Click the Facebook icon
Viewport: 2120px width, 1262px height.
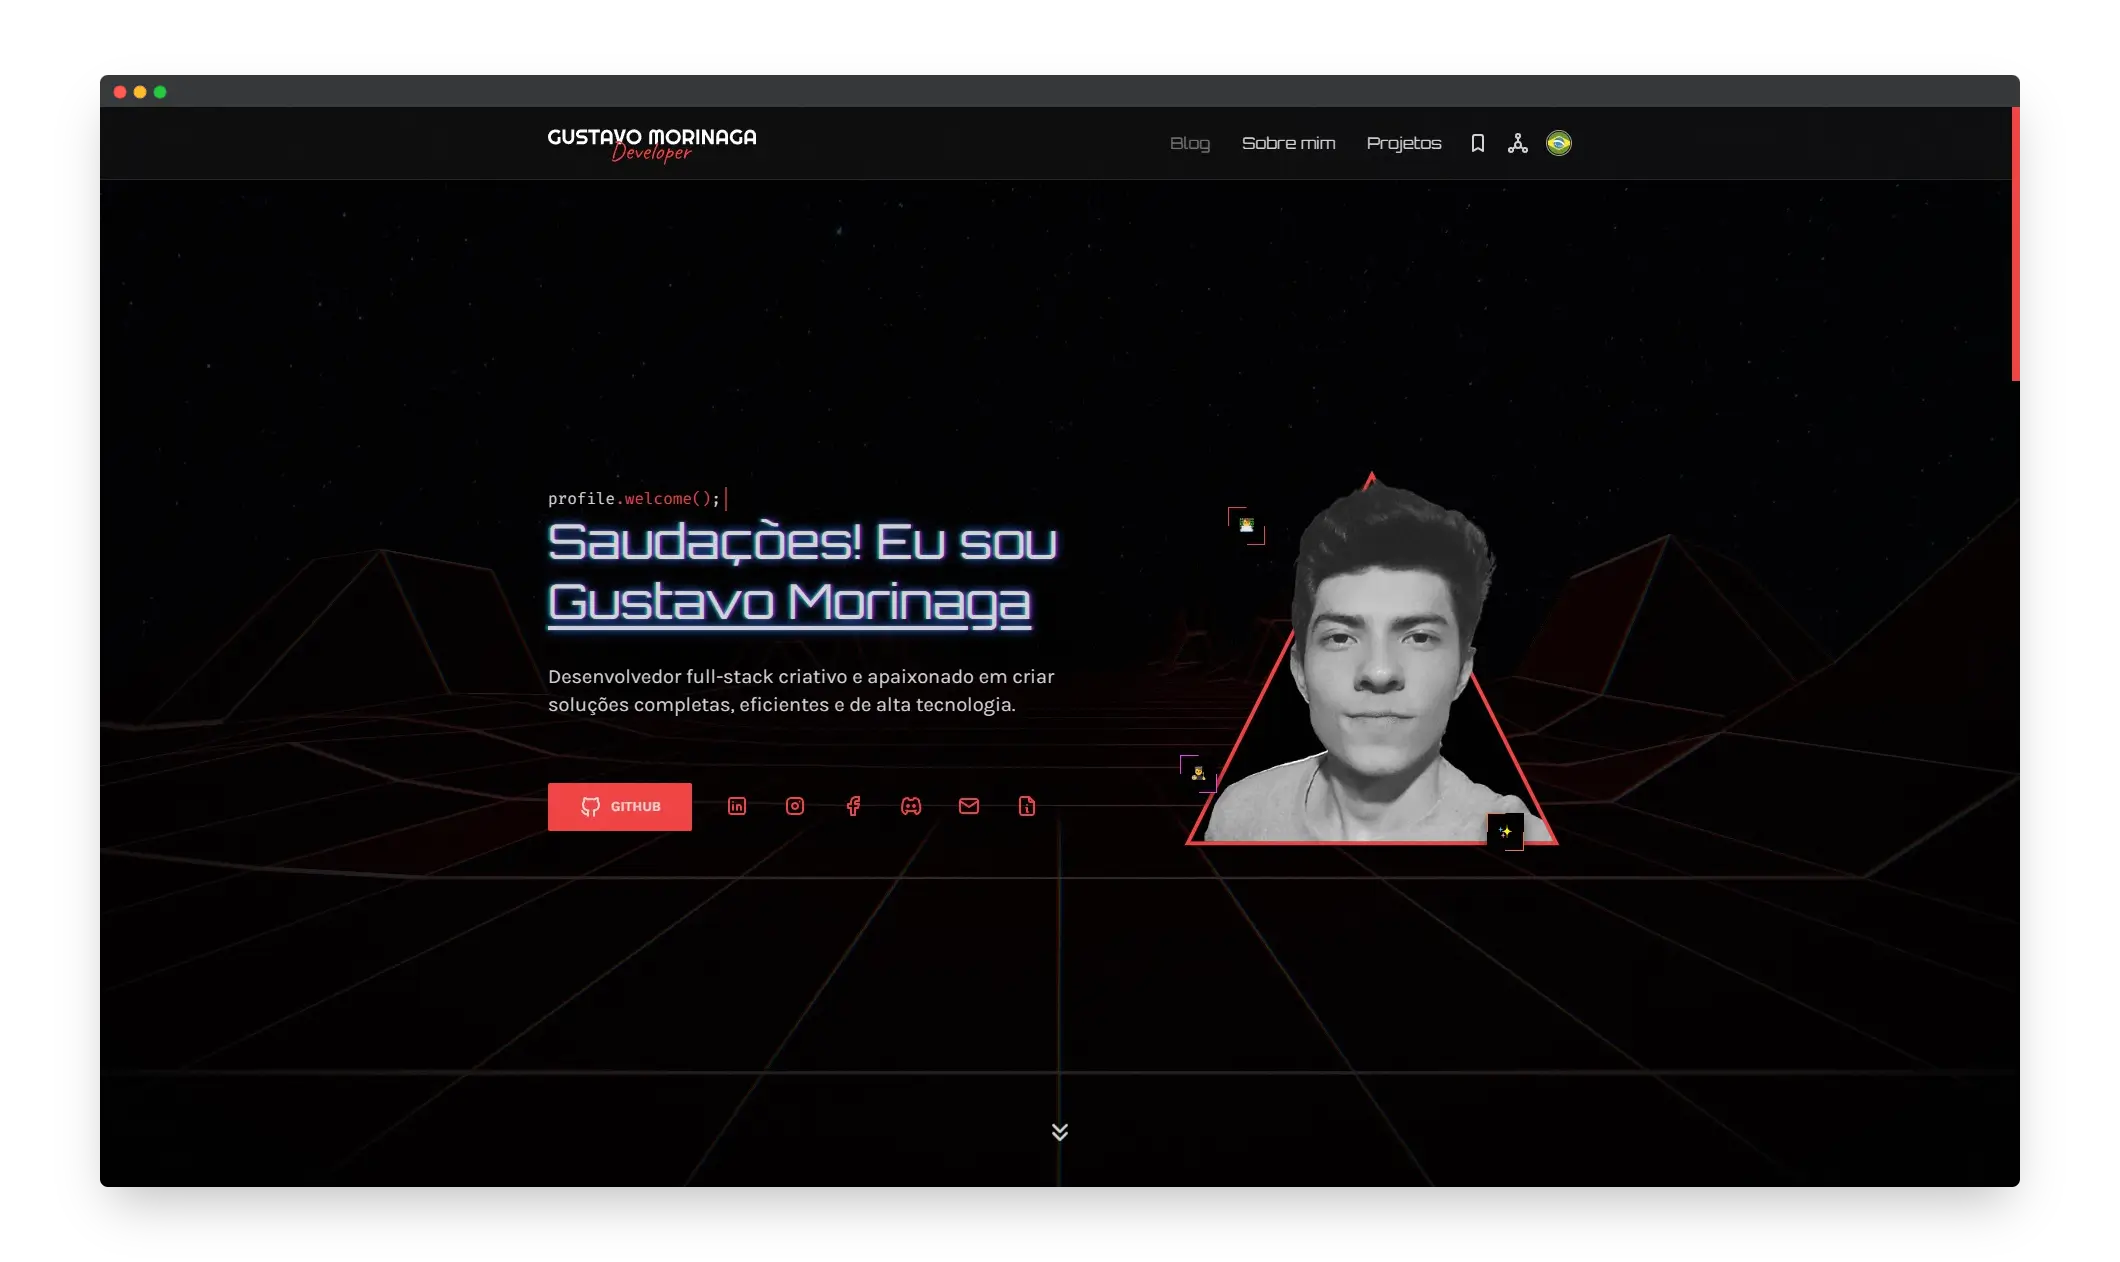click(x=853, y=806)
